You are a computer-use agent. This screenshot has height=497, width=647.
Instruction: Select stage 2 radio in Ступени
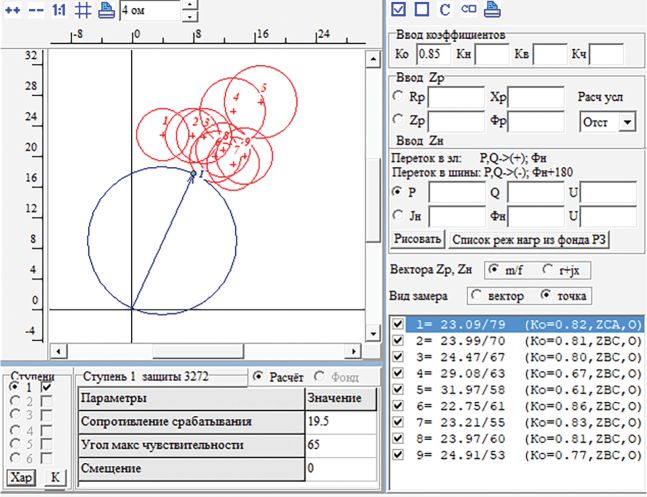pyautogui.click(x=14, y=400)
